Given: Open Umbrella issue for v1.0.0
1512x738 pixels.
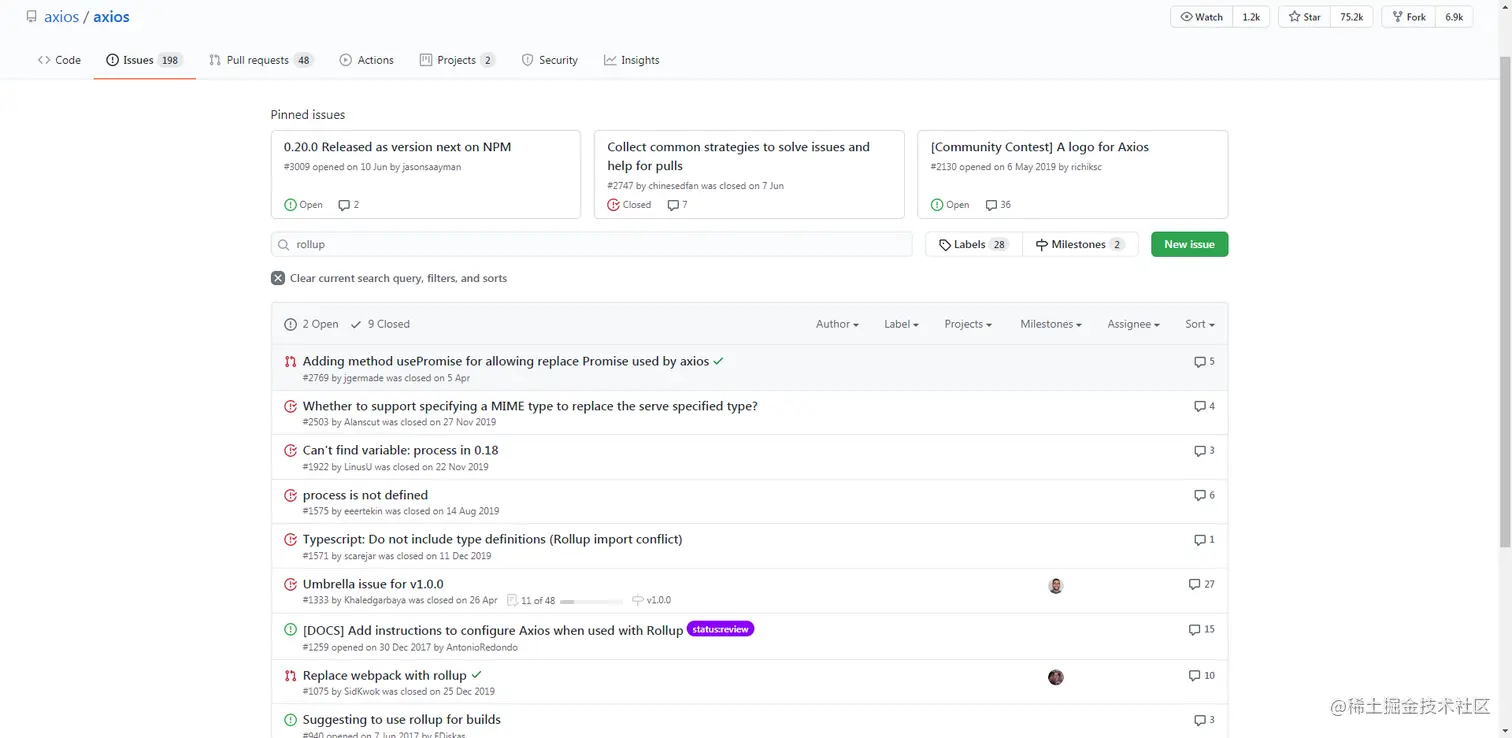Looking at the screenshot, I should tap(373, 584).
